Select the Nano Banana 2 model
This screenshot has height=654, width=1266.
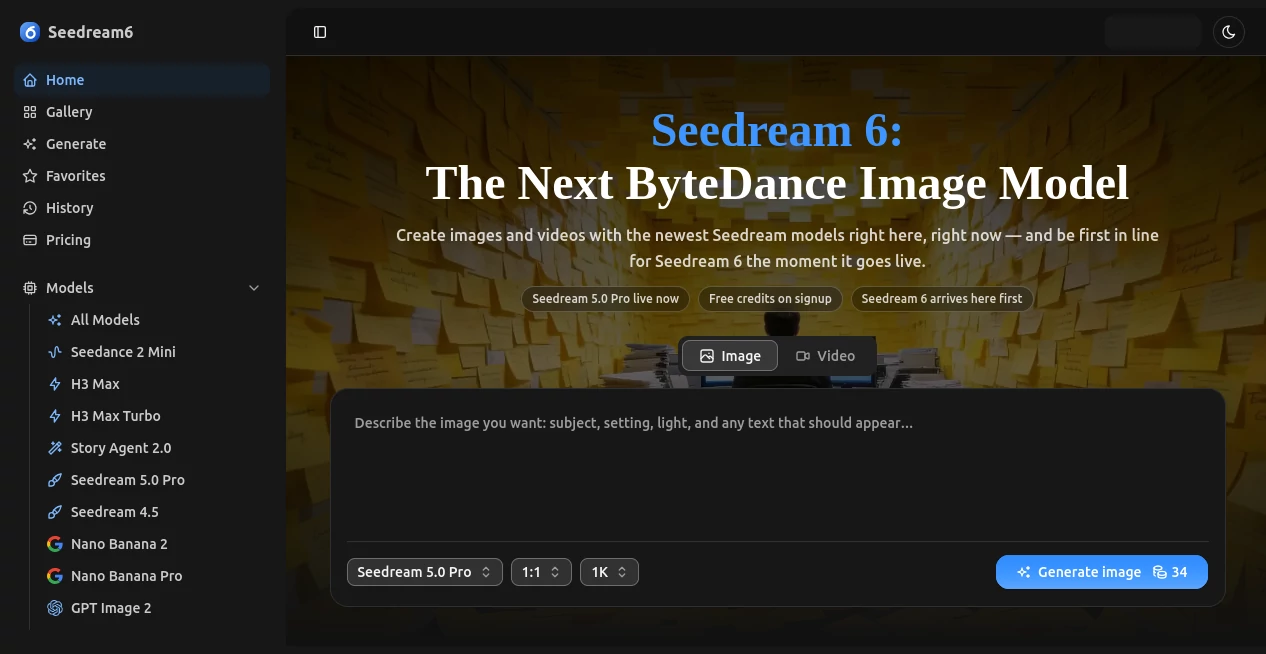point(155,544)
